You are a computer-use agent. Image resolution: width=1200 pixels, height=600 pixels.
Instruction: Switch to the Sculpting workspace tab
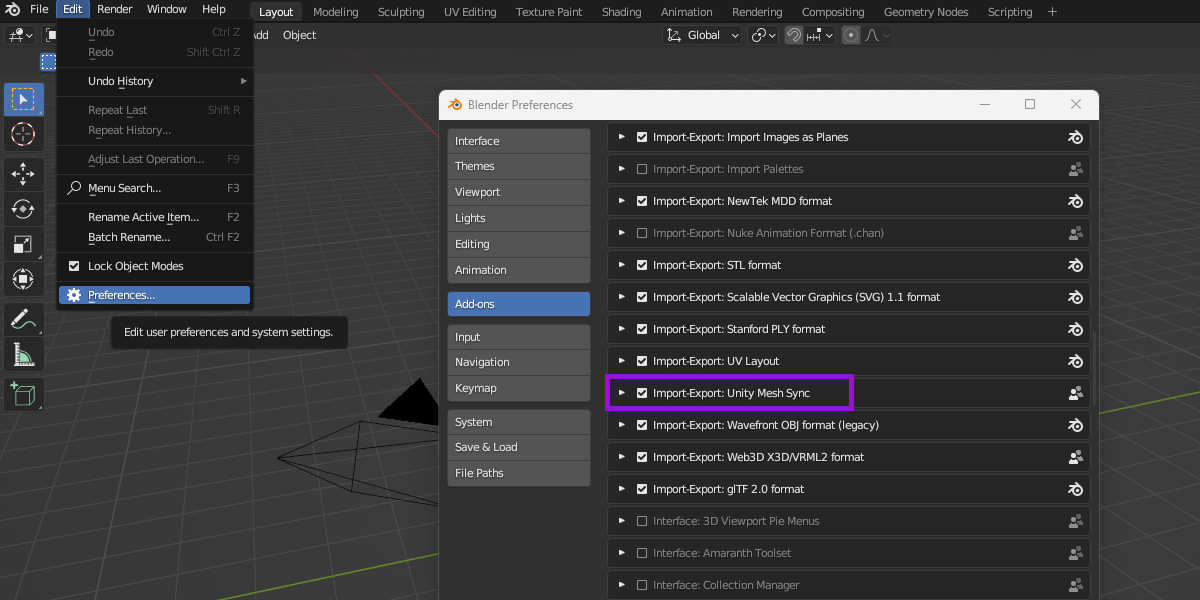tap(400, 12)
